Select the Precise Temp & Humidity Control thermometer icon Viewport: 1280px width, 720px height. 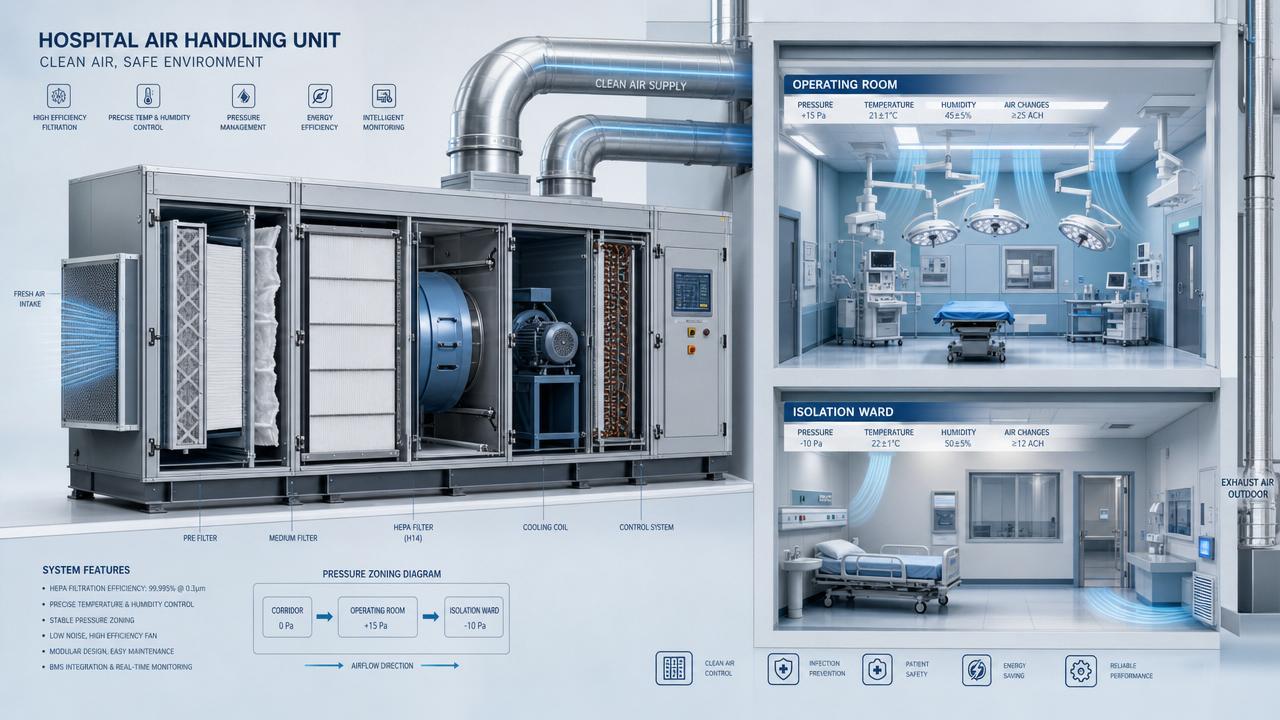point(149,96)
